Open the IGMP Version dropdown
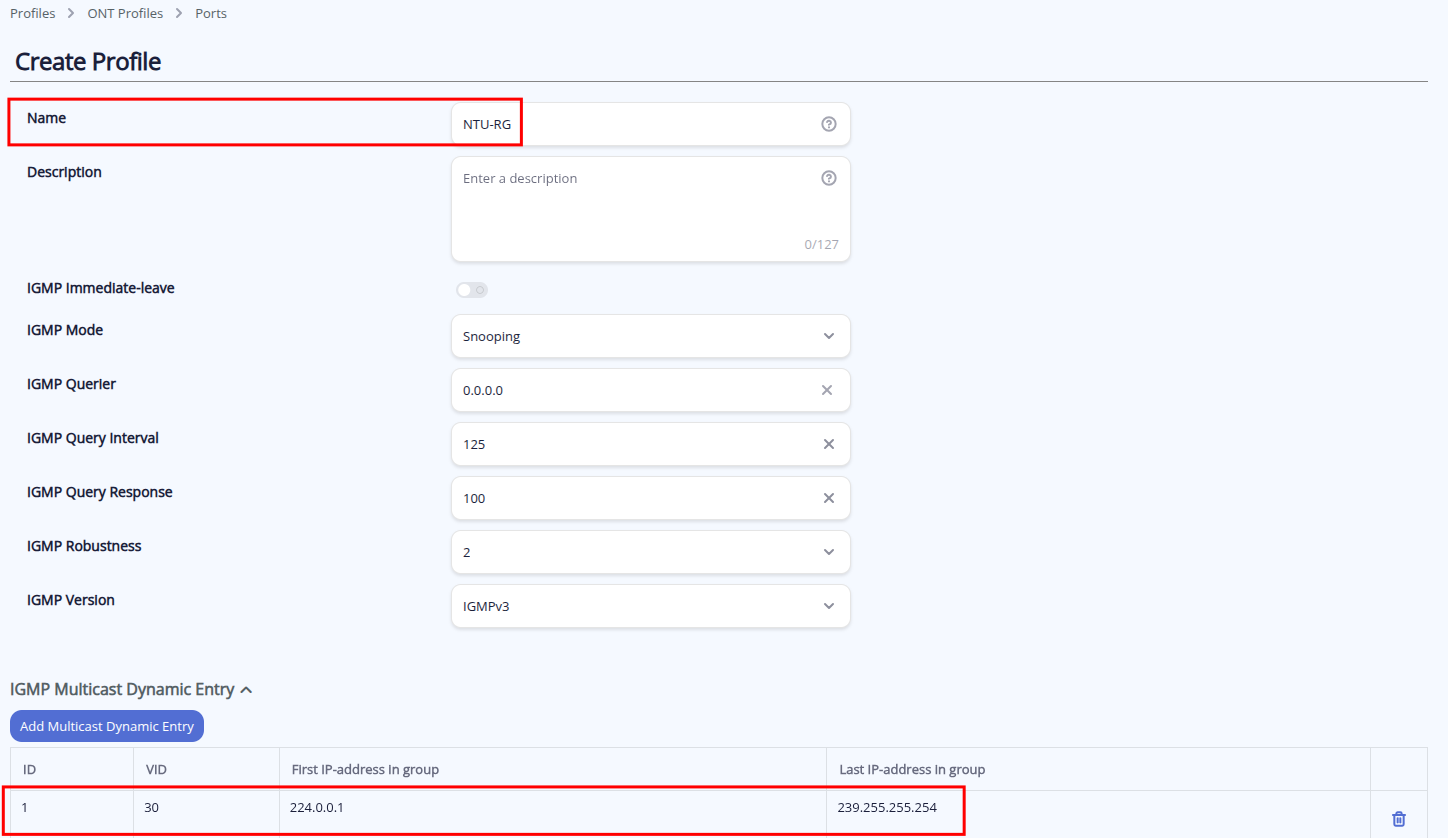The width and height of the screenshot is (1448, 839). point(650,606)
